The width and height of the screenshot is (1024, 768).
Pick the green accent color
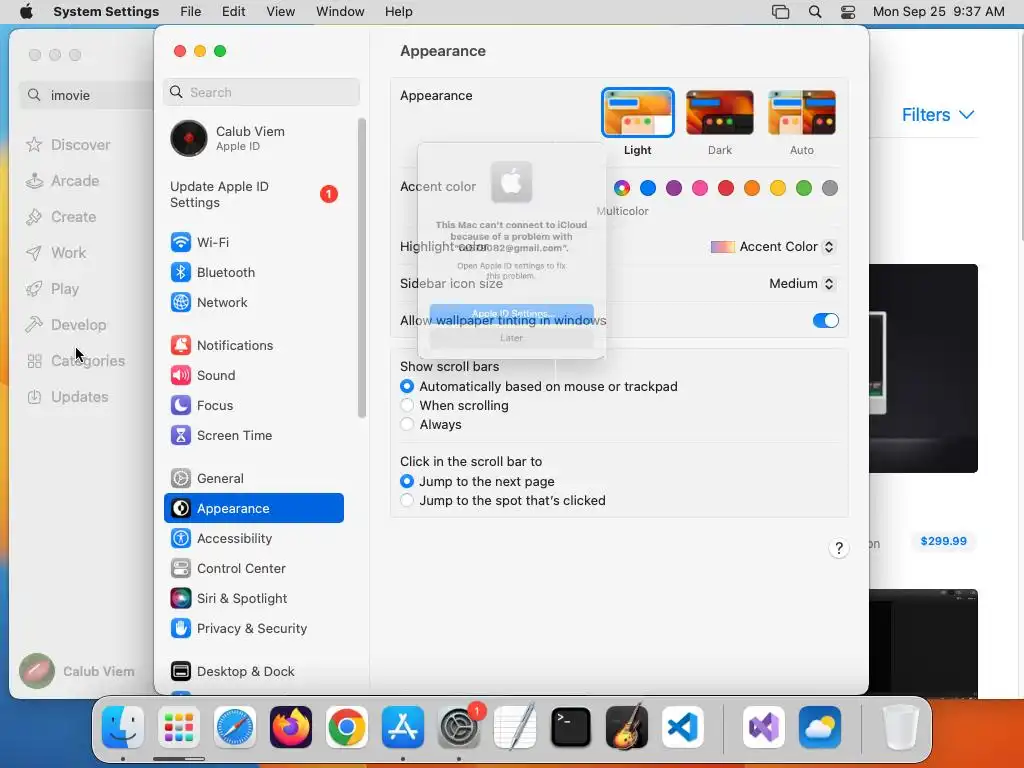804,188
